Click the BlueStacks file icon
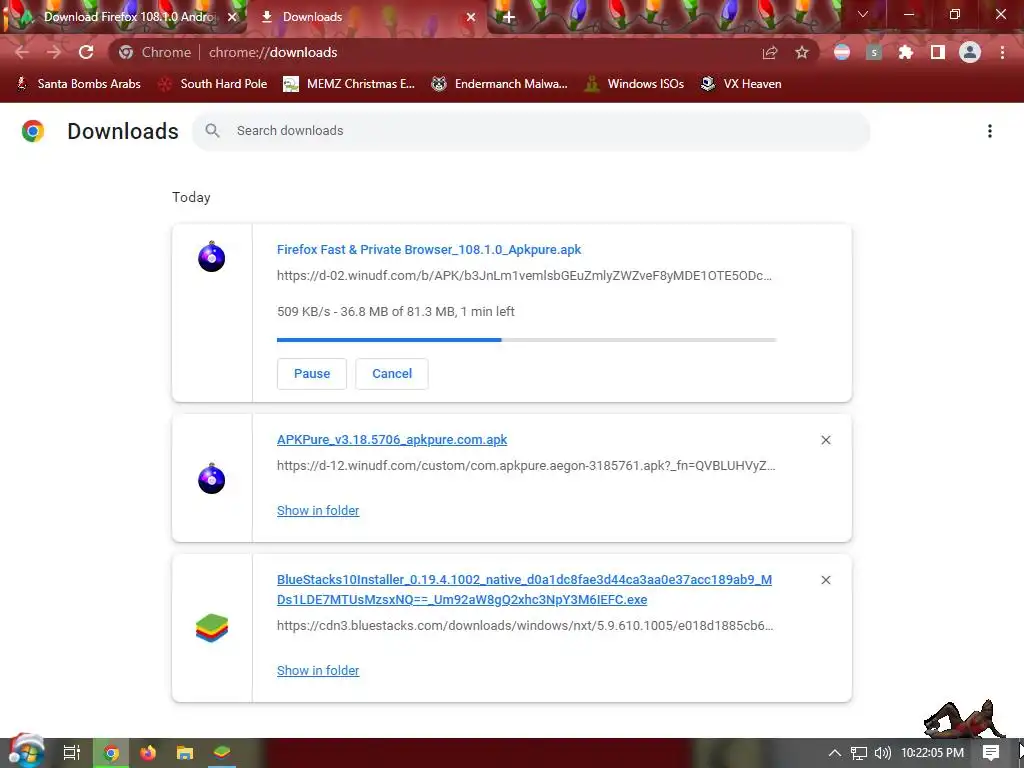This screenshot has width=1024, height=768. tap(212, 628)
